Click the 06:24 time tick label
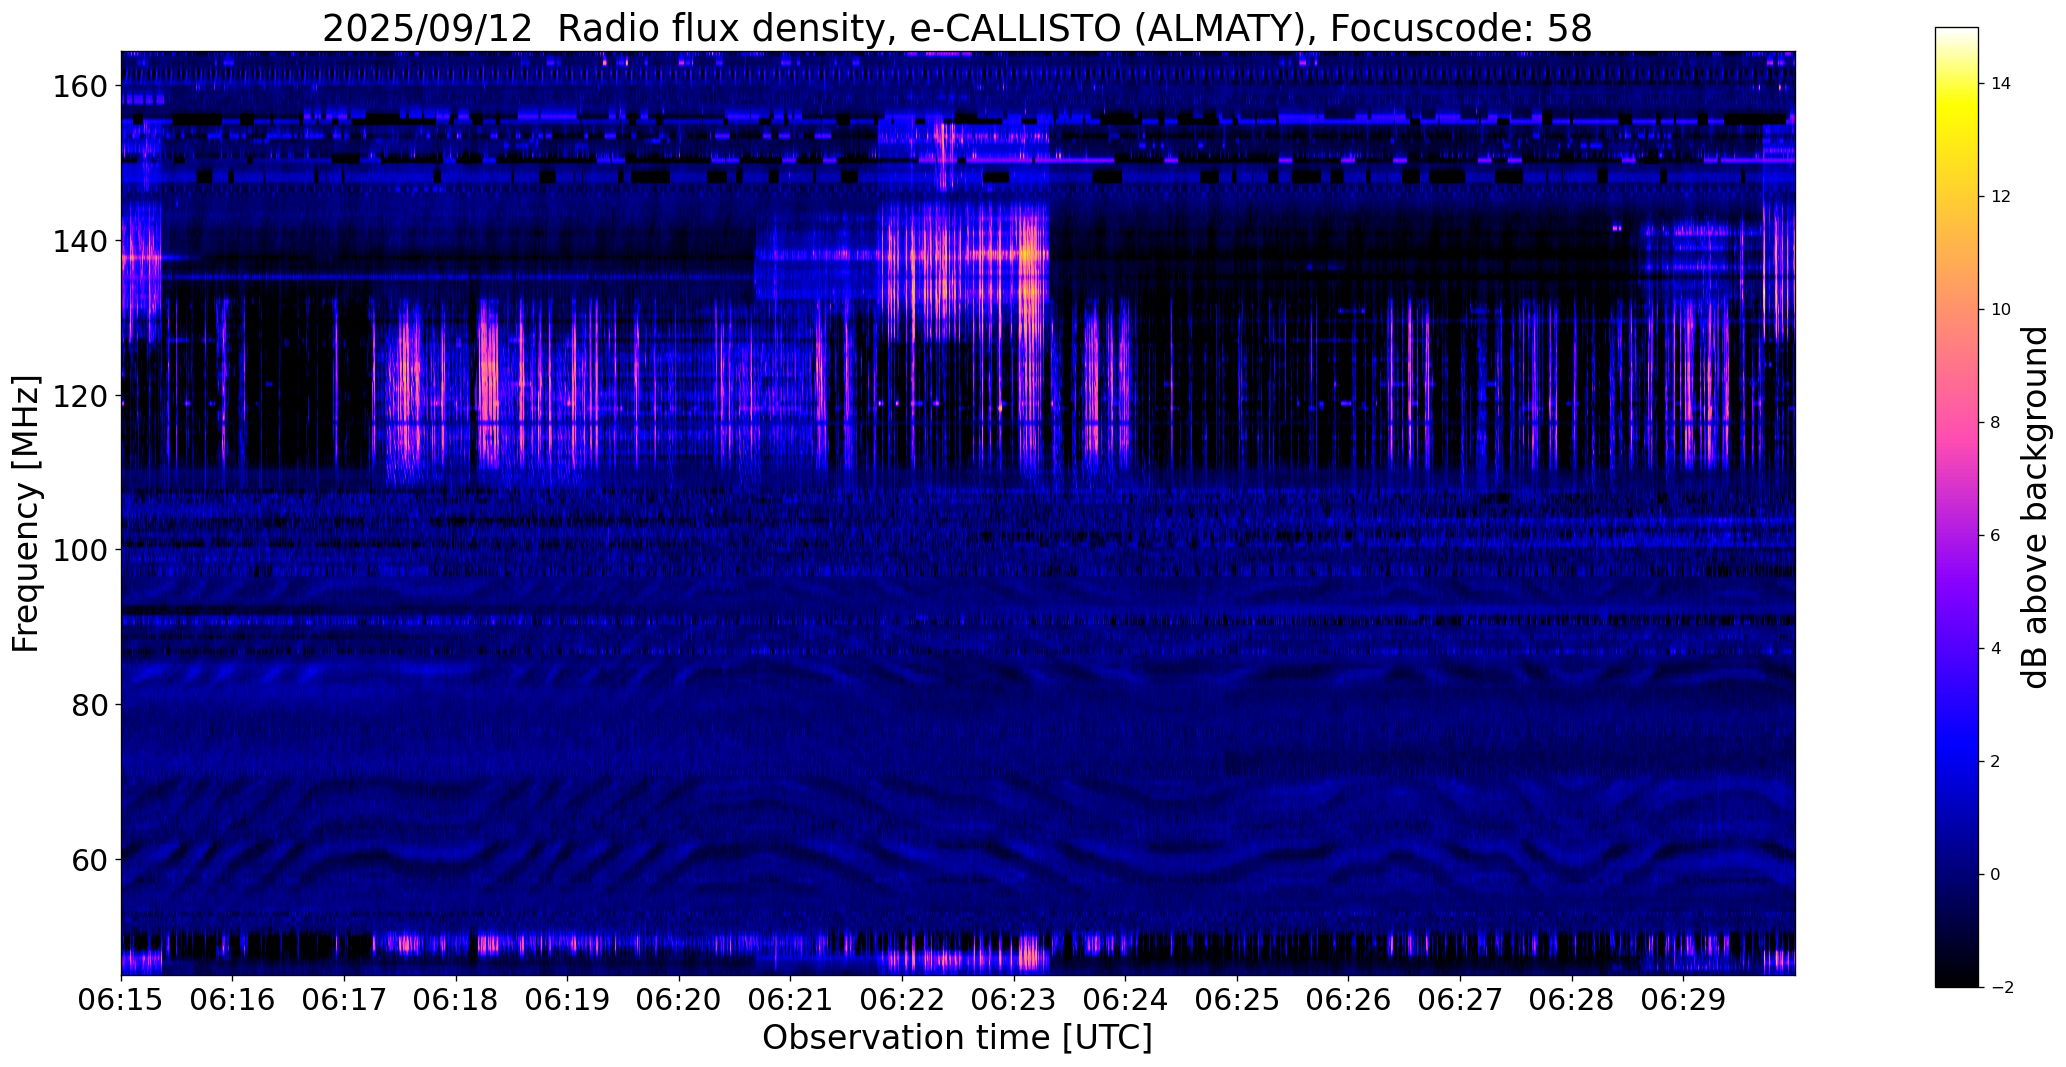Viewport: 2066px width, 1067px height. pos(1126,999)
